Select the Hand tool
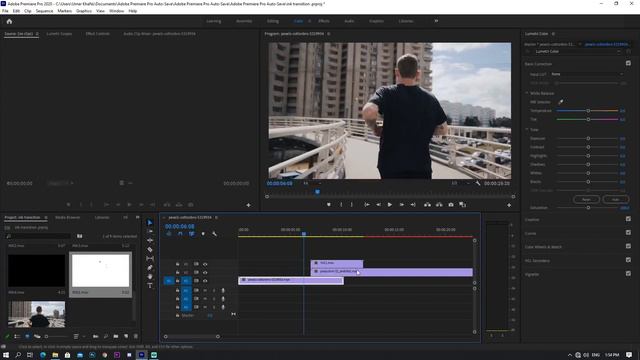 pyautogui.click(x=149, y=277)
